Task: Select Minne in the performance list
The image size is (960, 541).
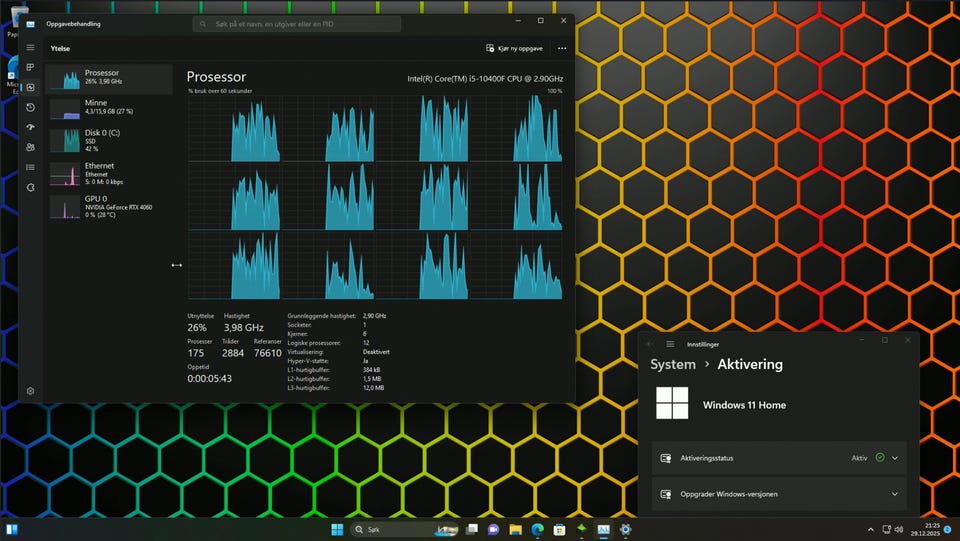Action: tap(108, 107)
